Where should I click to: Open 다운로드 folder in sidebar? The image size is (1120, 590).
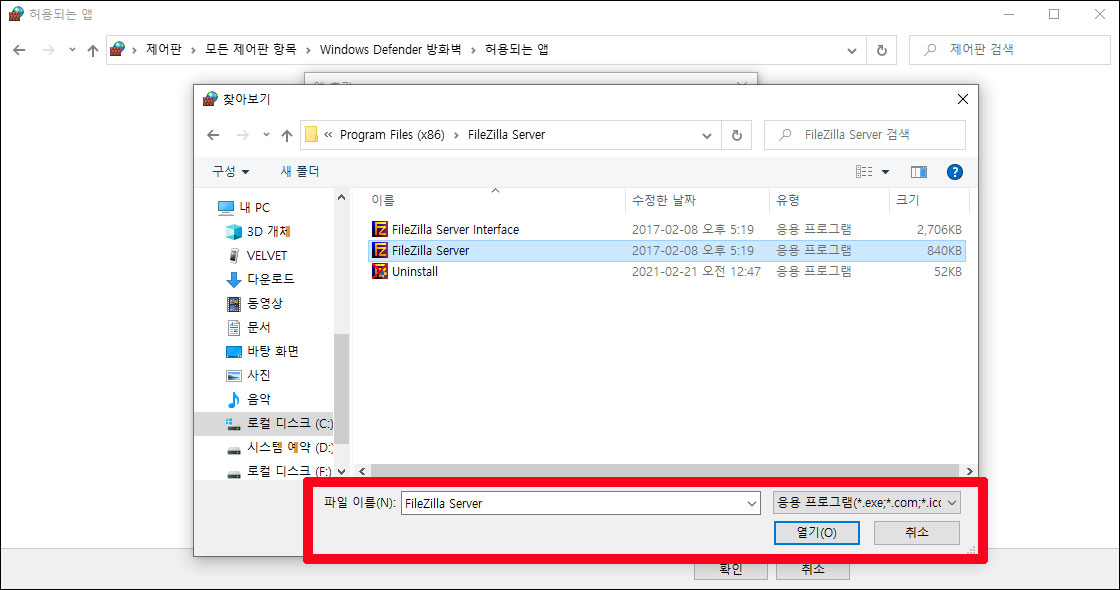click(260, 279)
